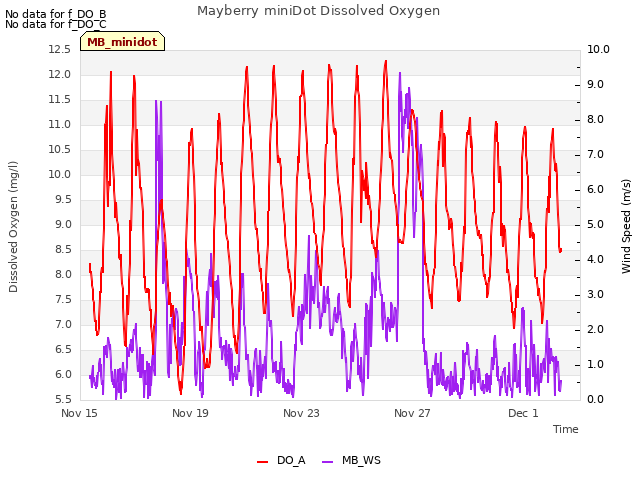This screenshot has height=480, width=640.
Task: Click the 3.0 value on wind speed axis
Action: pyautogui.click(x=595, y=294)
